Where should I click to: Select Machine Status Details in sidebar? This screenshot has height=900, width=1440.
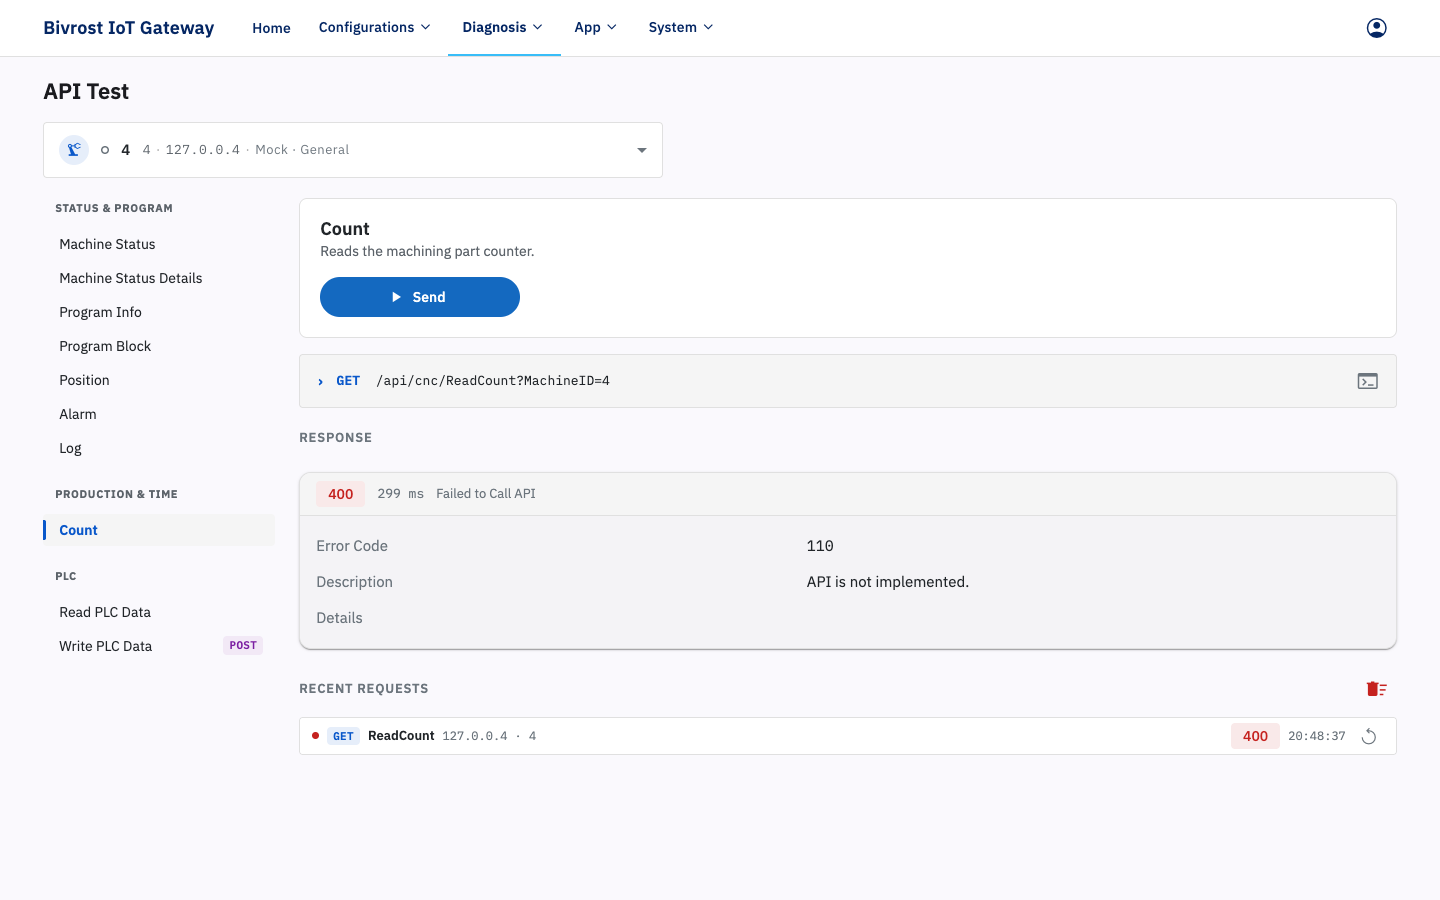coord(131,278)
